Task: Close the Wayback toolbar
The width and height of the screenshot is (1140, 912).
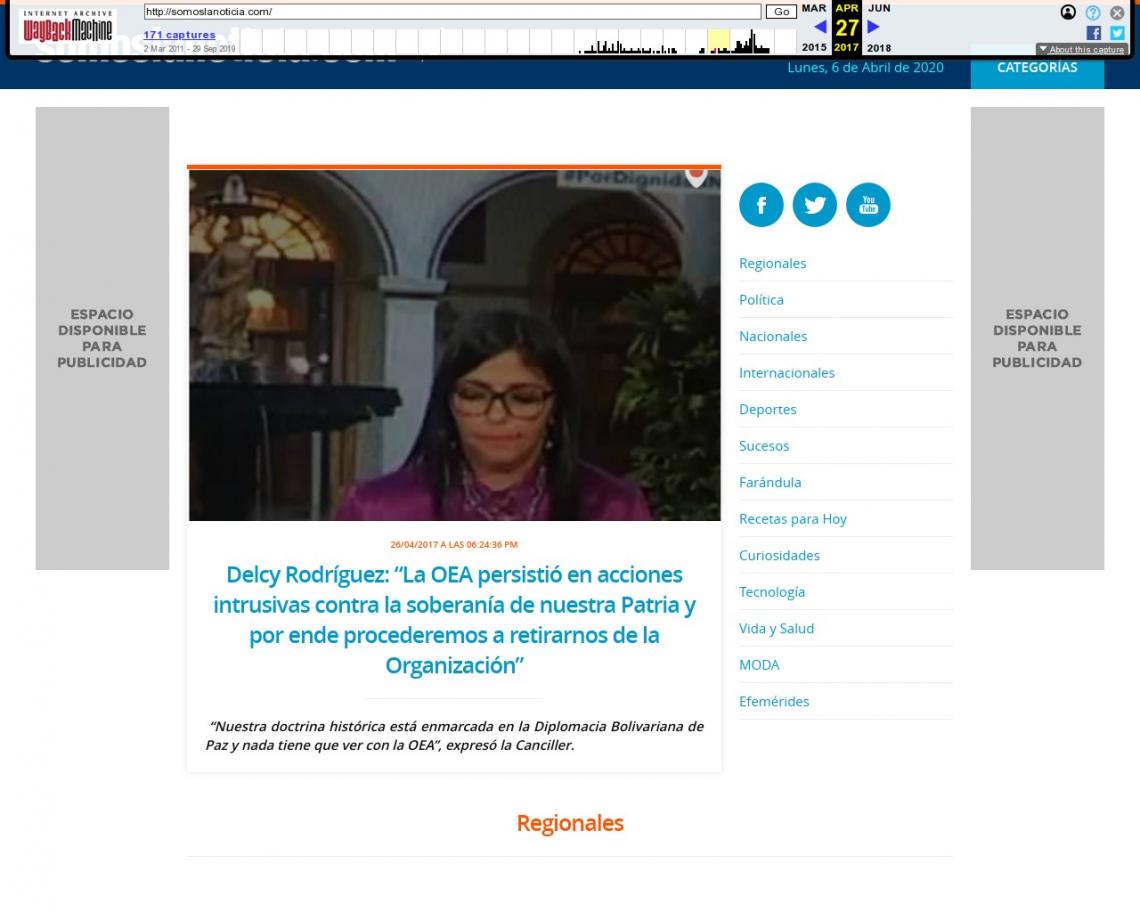Action: (1117, 12)
